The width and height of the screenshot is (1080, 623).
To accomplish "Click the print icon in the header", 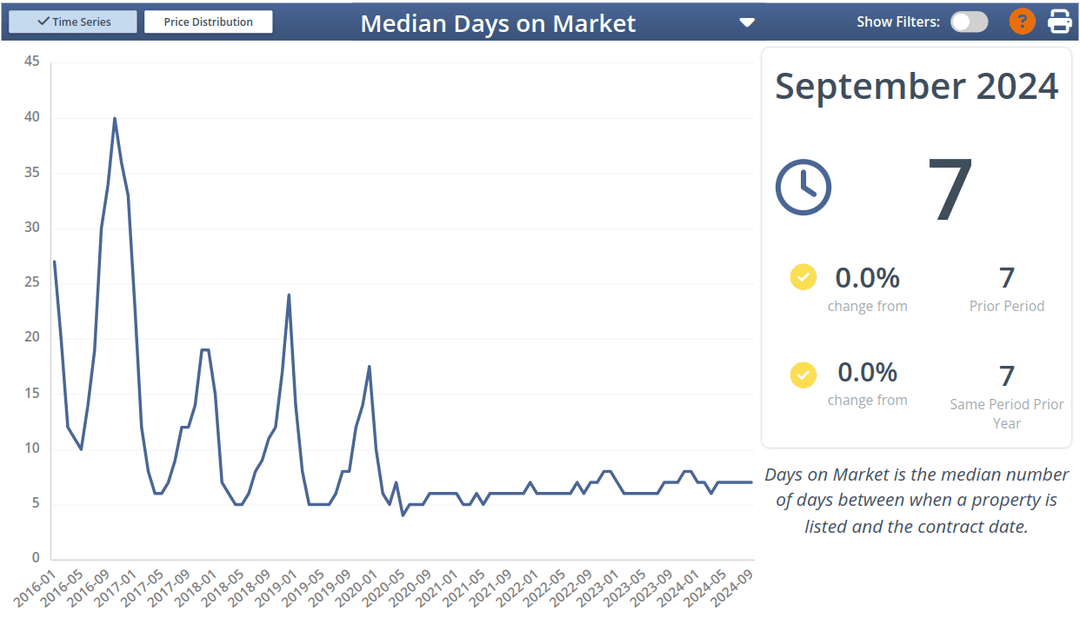I will [1062, 20].
